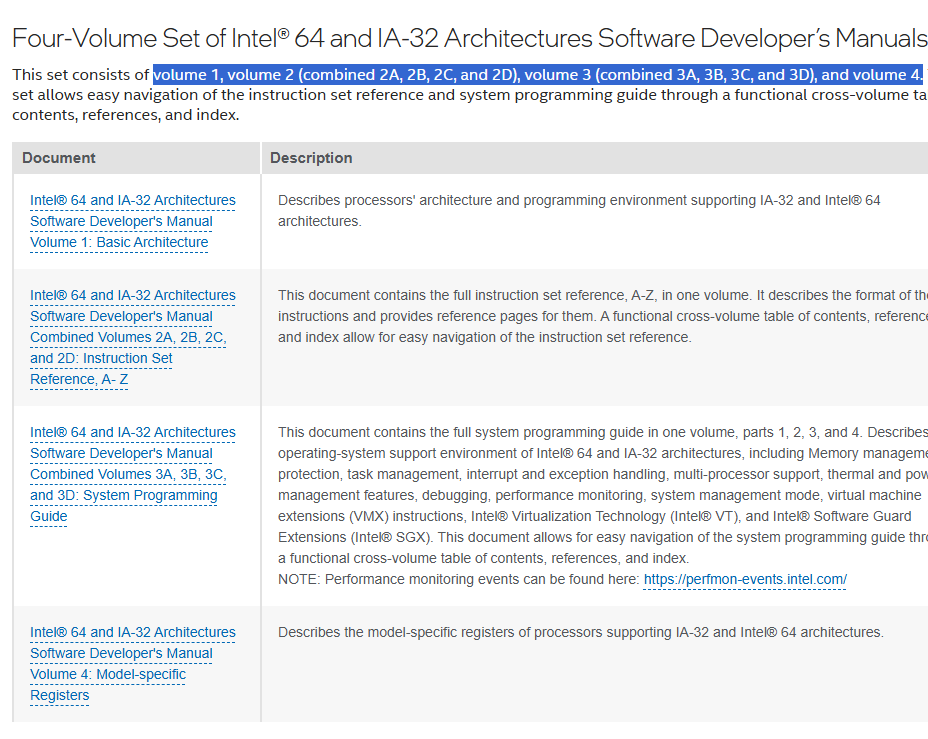Click the 'NOTE: Performance monitoring events' text
Image resolution: width=928 pixels, height=739 pixels.
tap(459, 579)
